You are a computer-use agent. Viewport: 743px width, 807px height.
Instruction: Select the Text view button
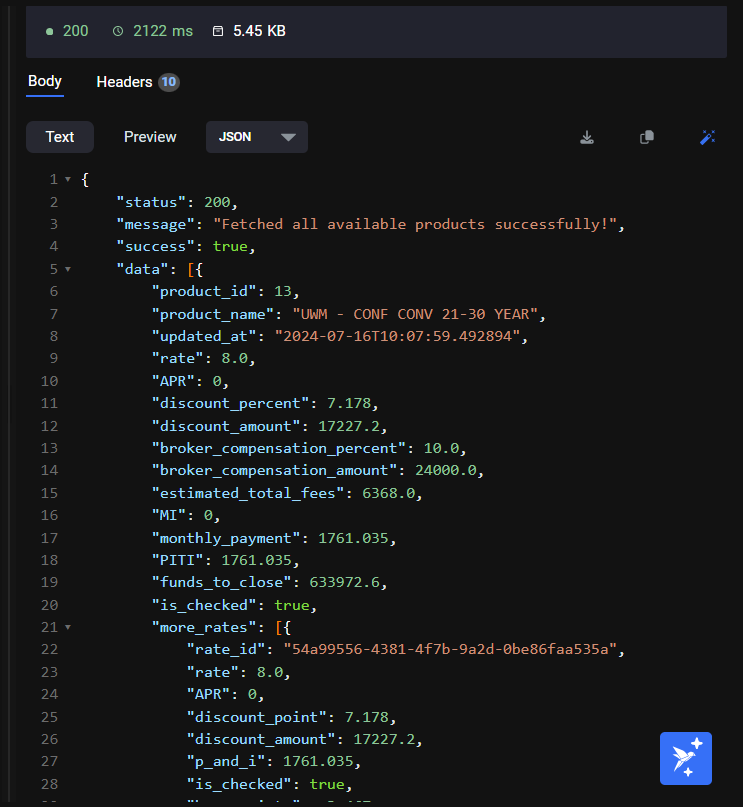(60, 137)
